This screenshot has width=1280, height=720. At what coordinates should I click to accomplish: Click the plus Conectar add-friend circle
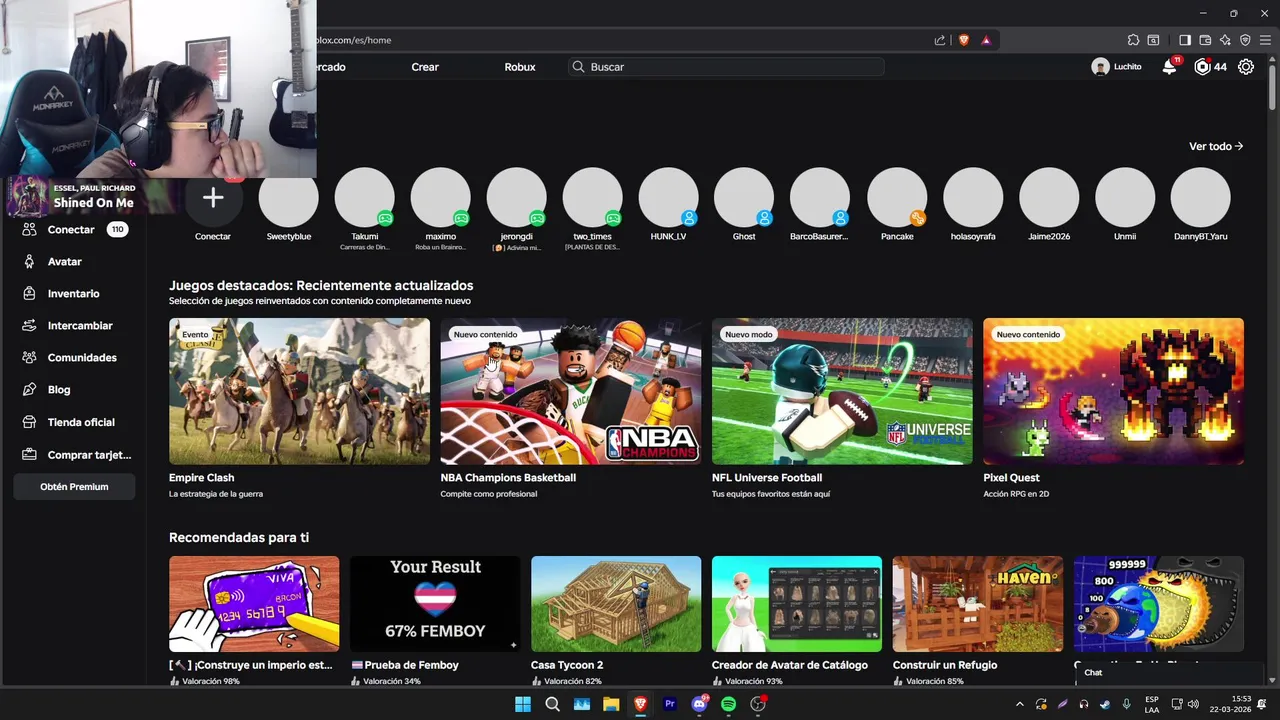[213, 197]
